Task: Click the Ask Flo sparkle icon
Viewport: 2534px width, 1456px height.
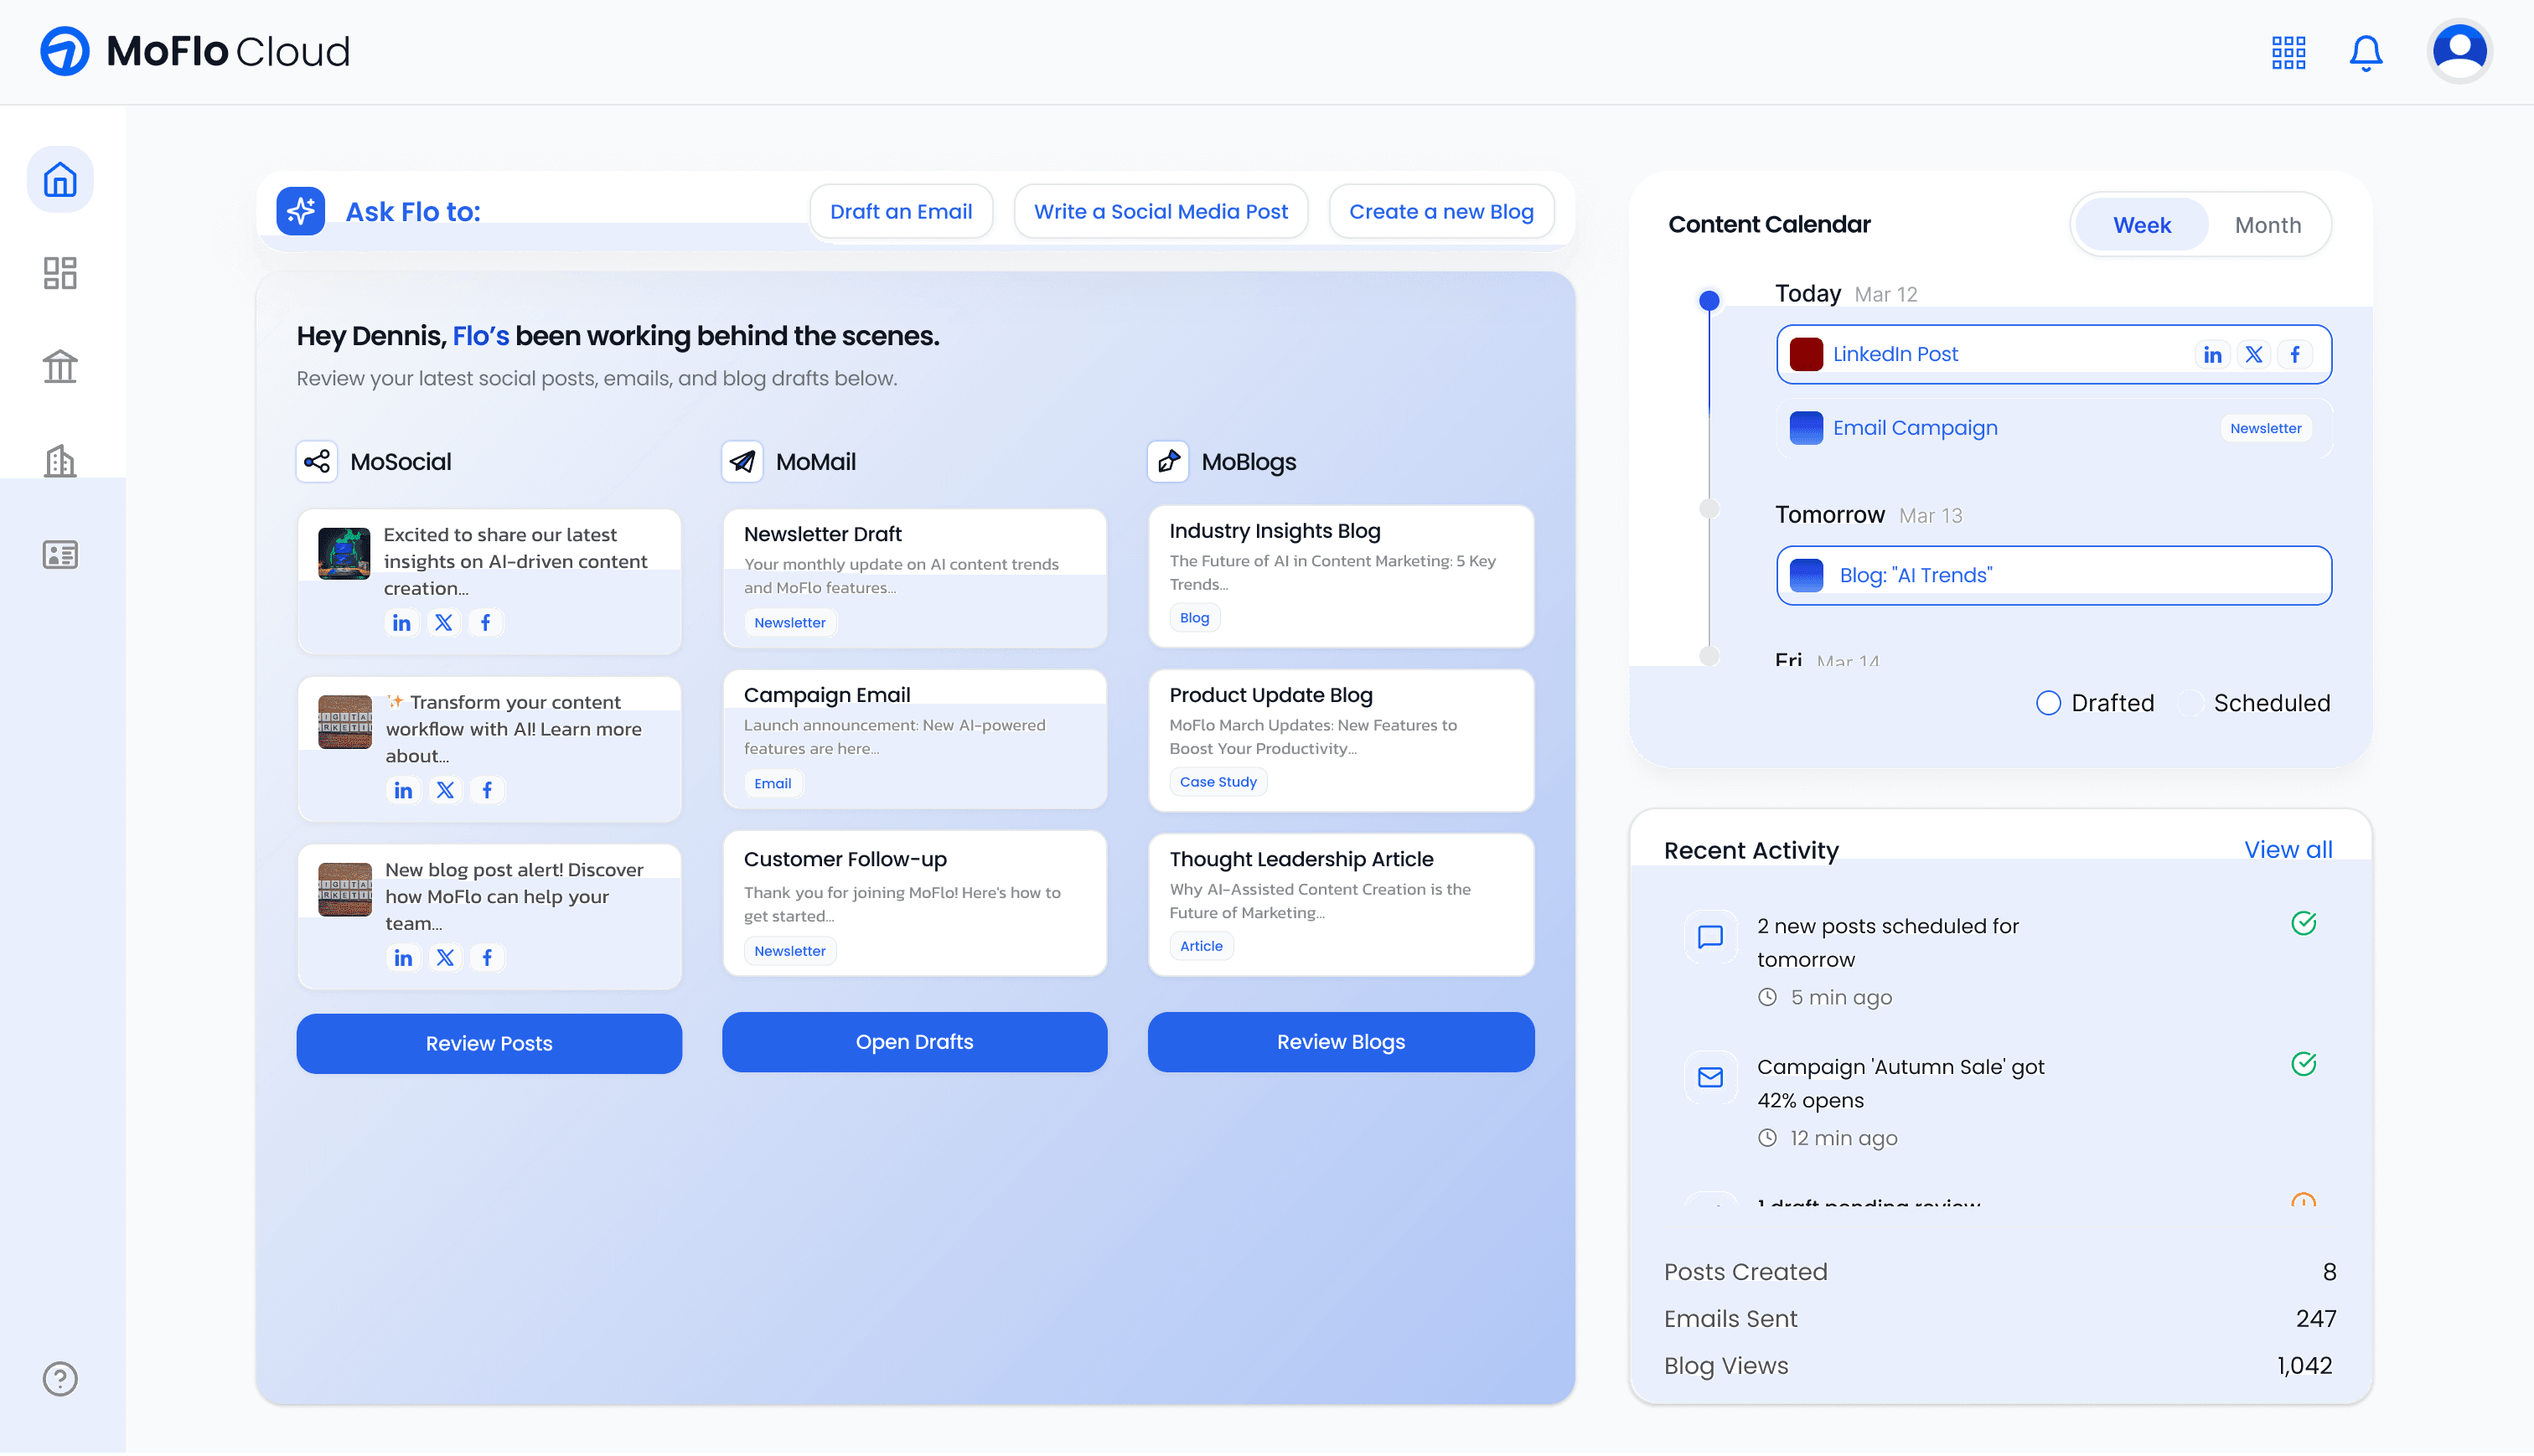Action: pyautogui.click(x=301, y=211)
